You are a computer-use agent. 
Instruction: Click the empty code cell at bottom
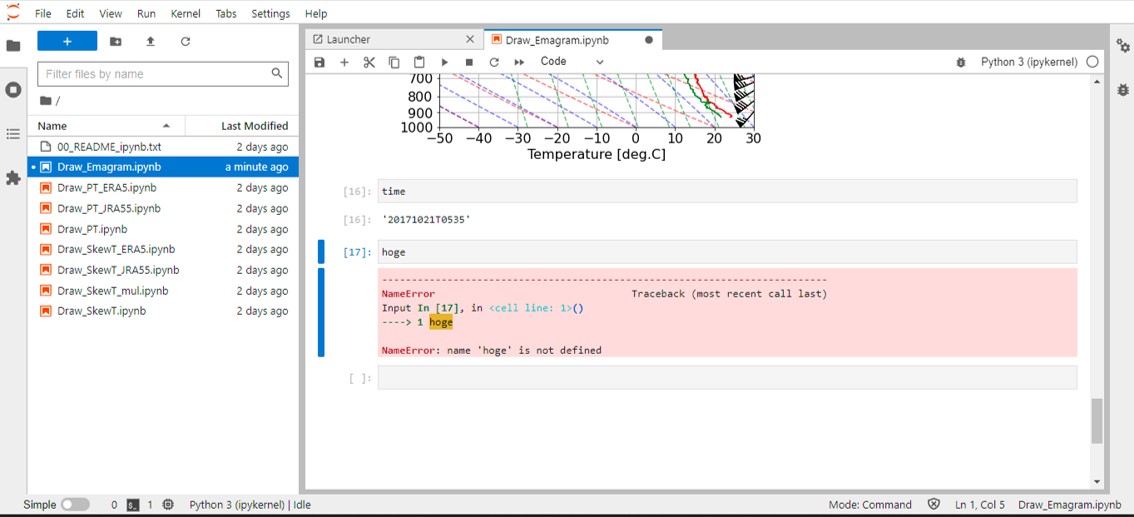727,377
